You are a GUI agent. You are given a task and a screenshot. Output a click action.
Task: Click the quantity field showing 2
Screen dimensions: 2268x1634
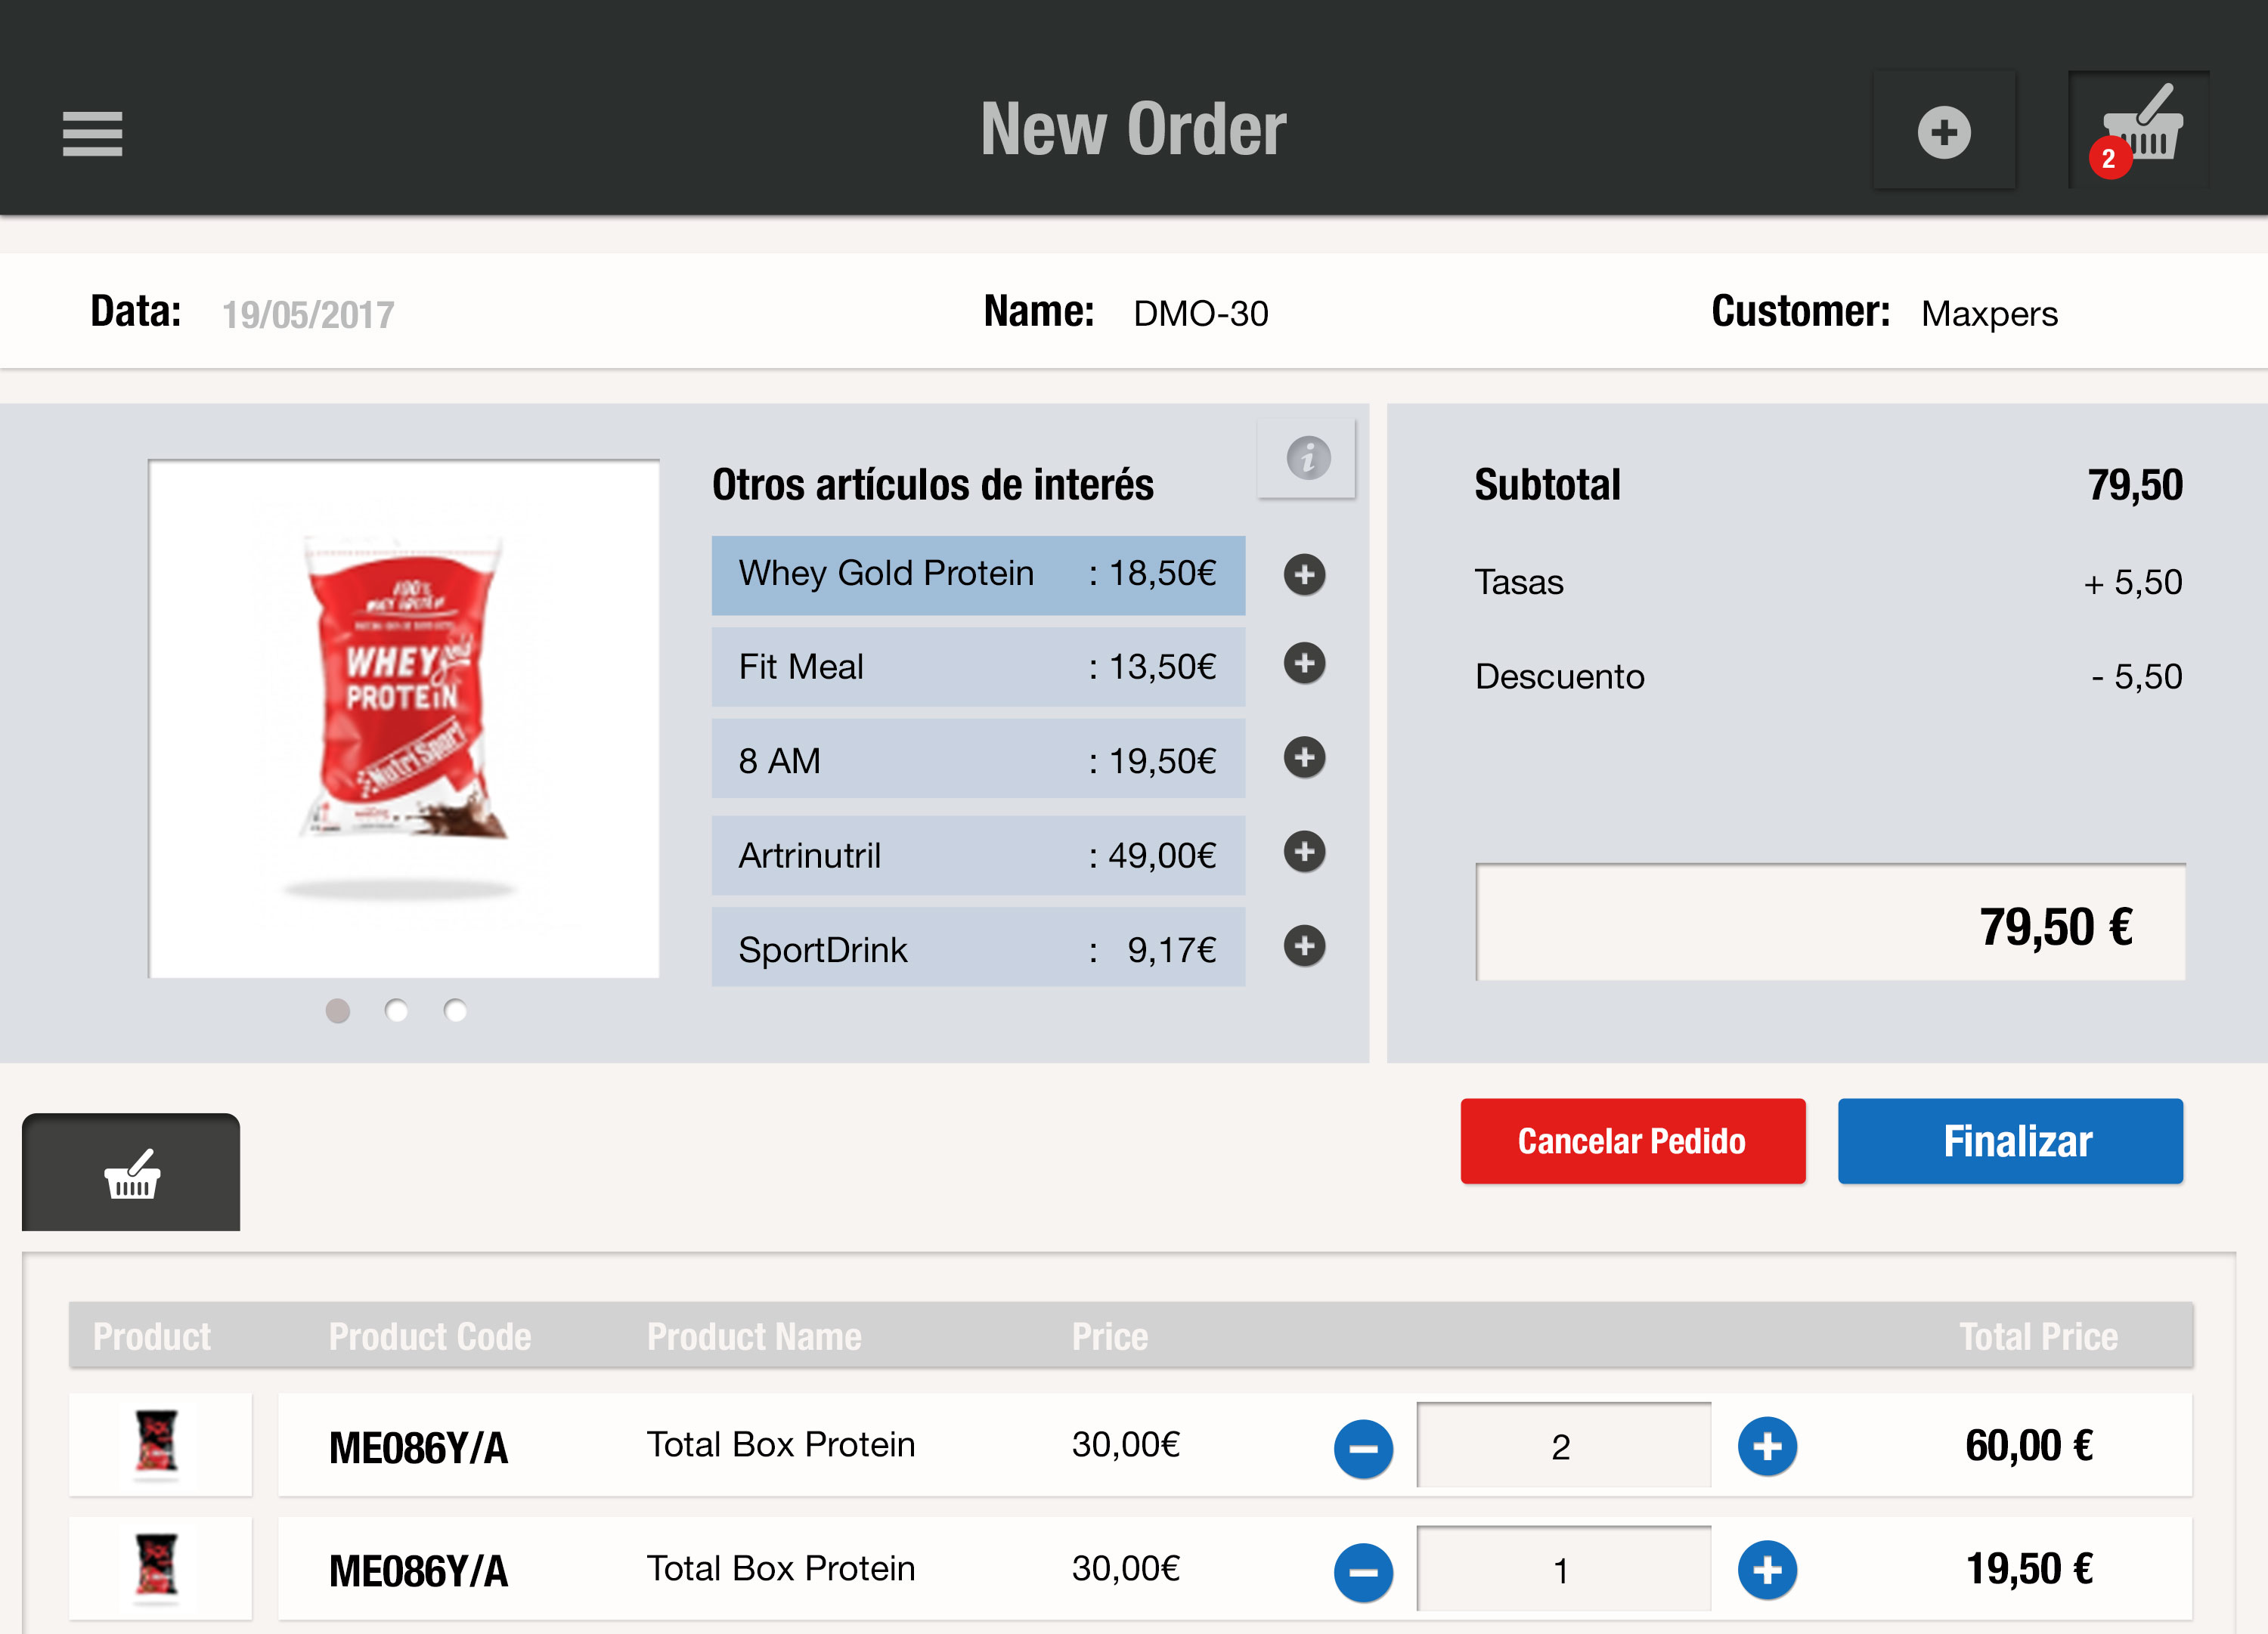(x=1563, y=1445)
